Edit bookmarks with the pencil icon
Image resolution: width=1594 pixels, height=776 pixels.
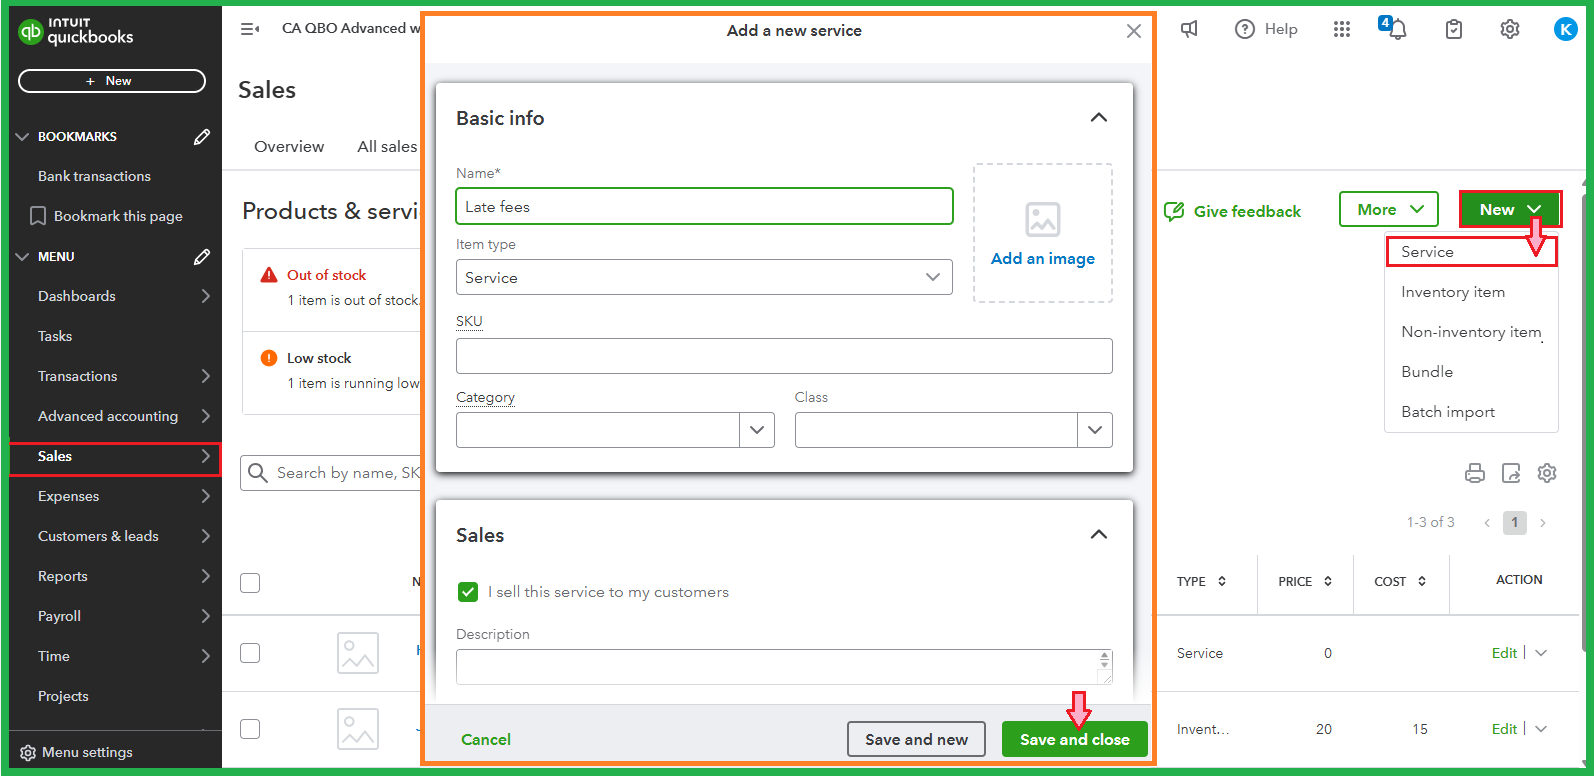pyautogui.click(x=202, y=137)
